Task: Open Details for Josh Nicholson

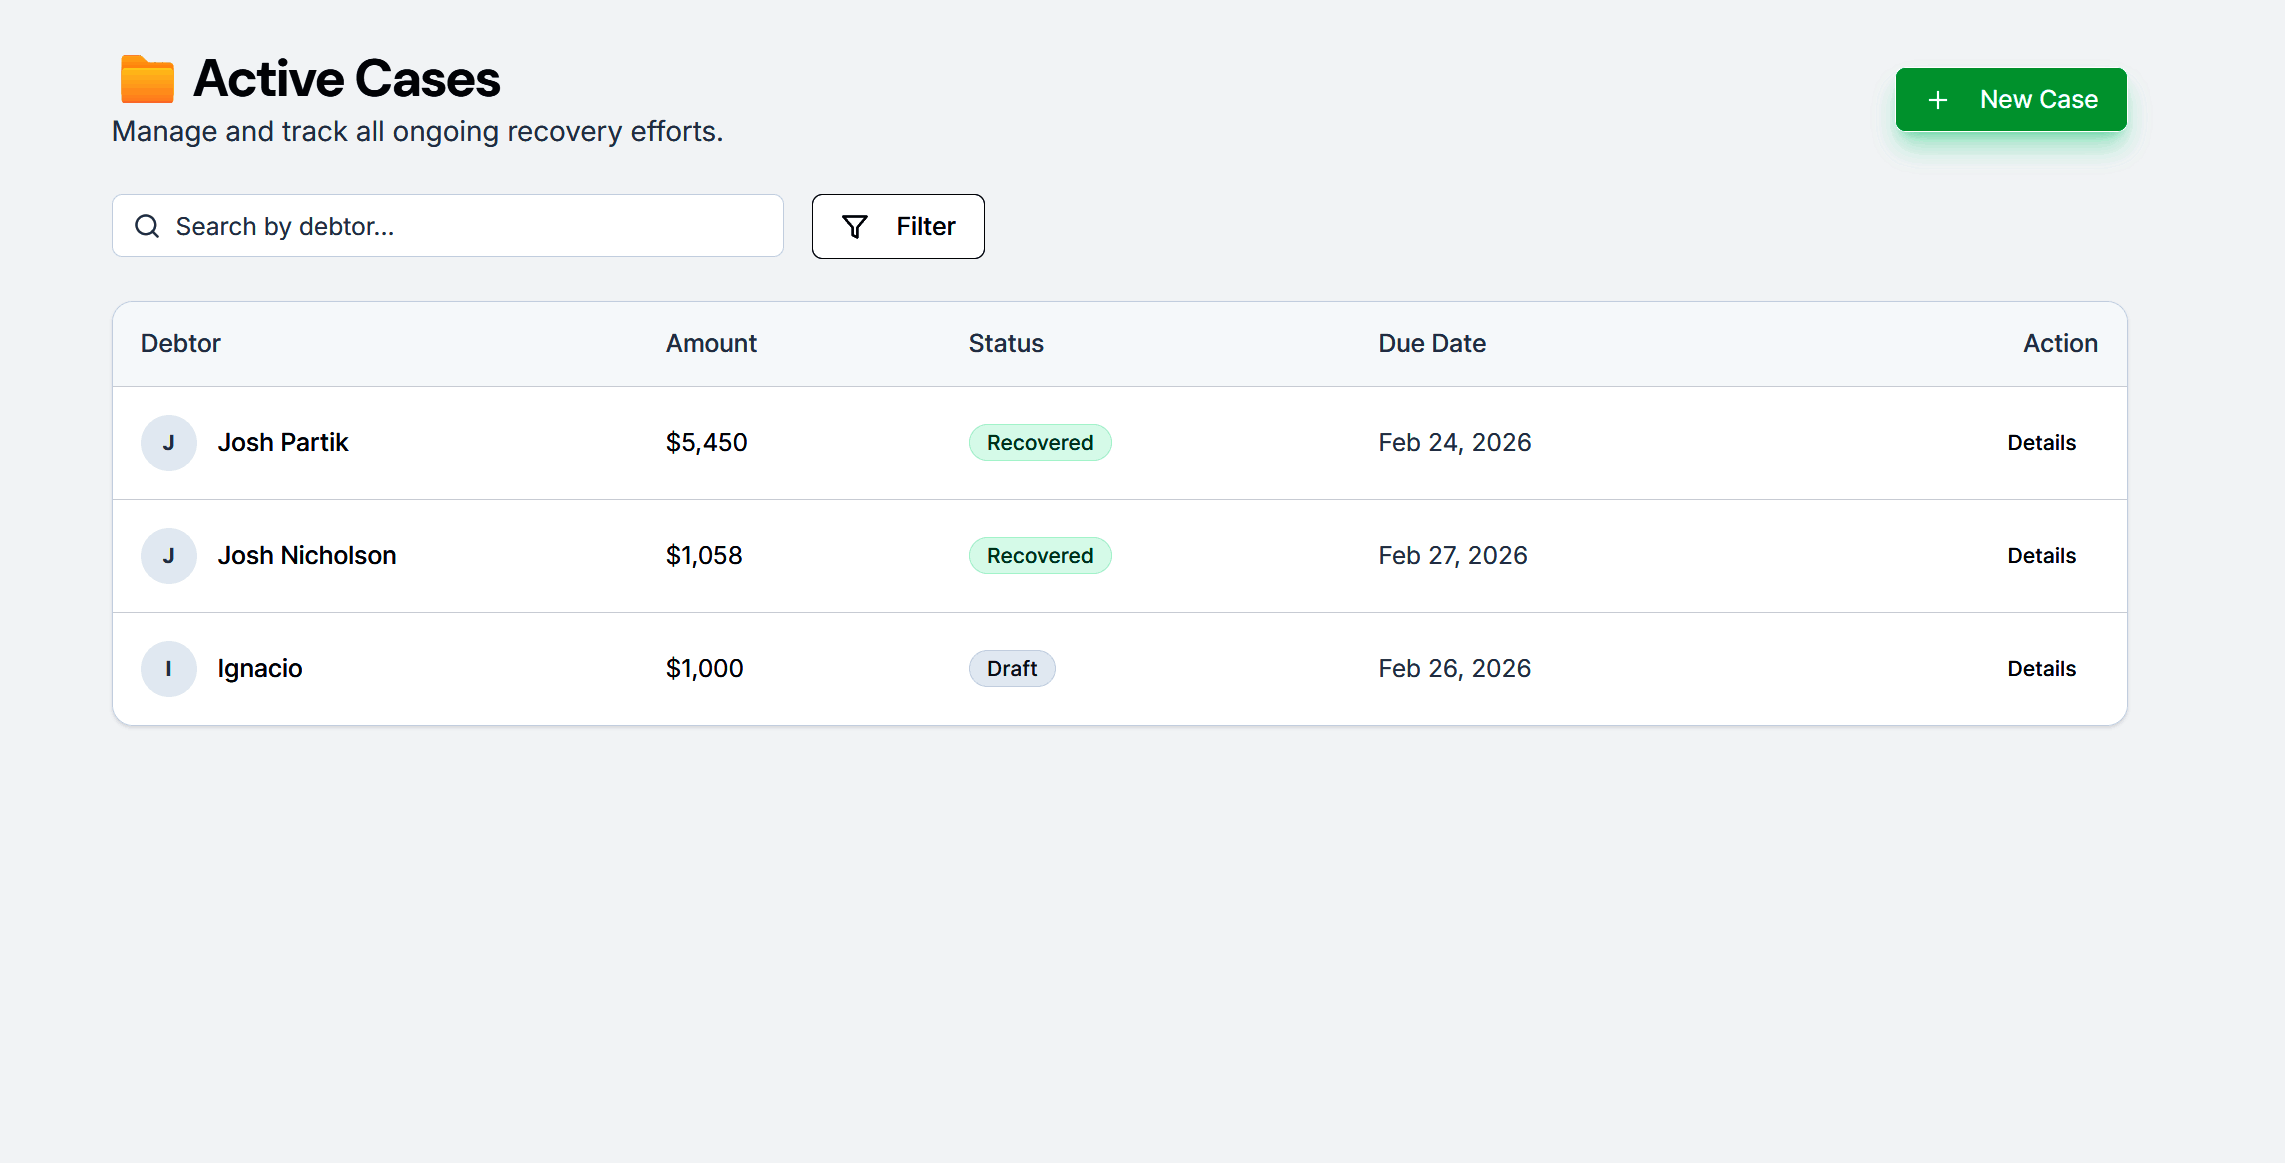Action: point(2041,556)
